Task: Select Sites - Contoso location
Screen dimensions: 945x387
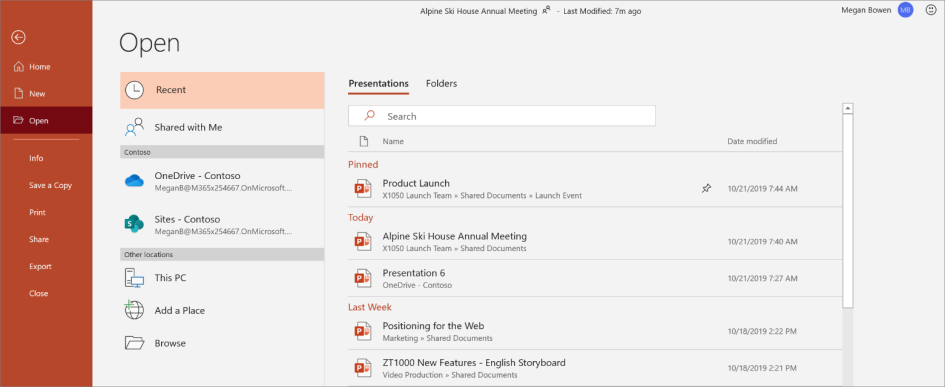Action: coord(222,224)
